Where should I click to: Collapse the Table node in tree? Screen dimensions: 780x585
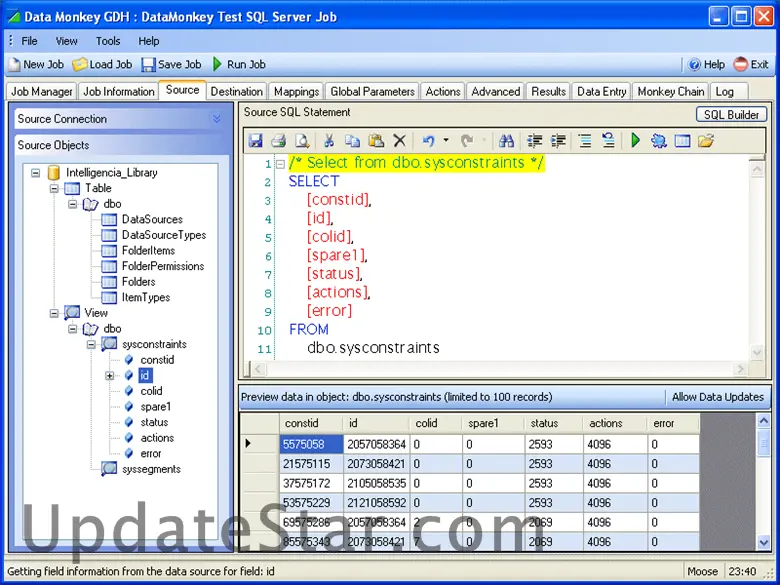coord(54,189)
